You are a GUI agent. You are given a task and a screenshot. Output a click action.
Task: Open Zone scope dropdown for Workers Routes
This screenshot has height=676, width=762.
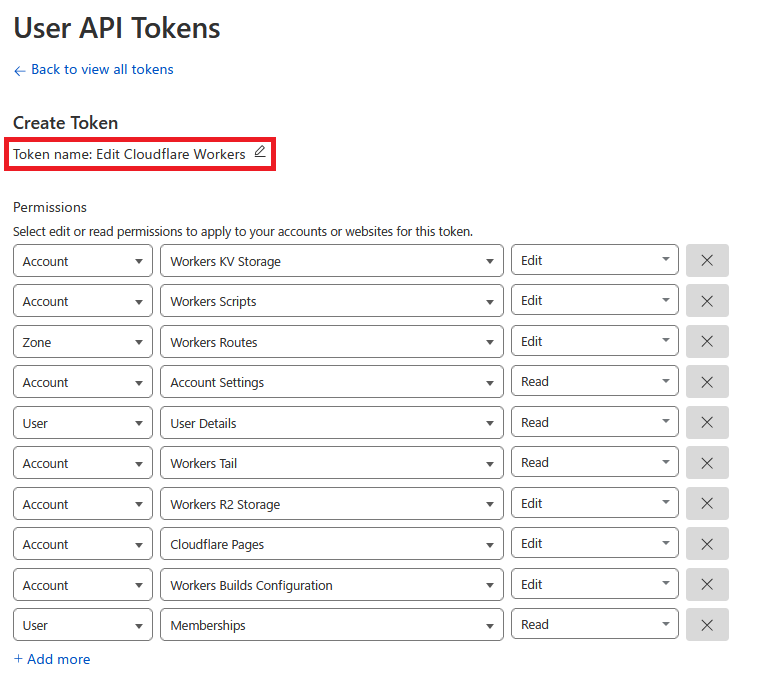pos(83,342)
